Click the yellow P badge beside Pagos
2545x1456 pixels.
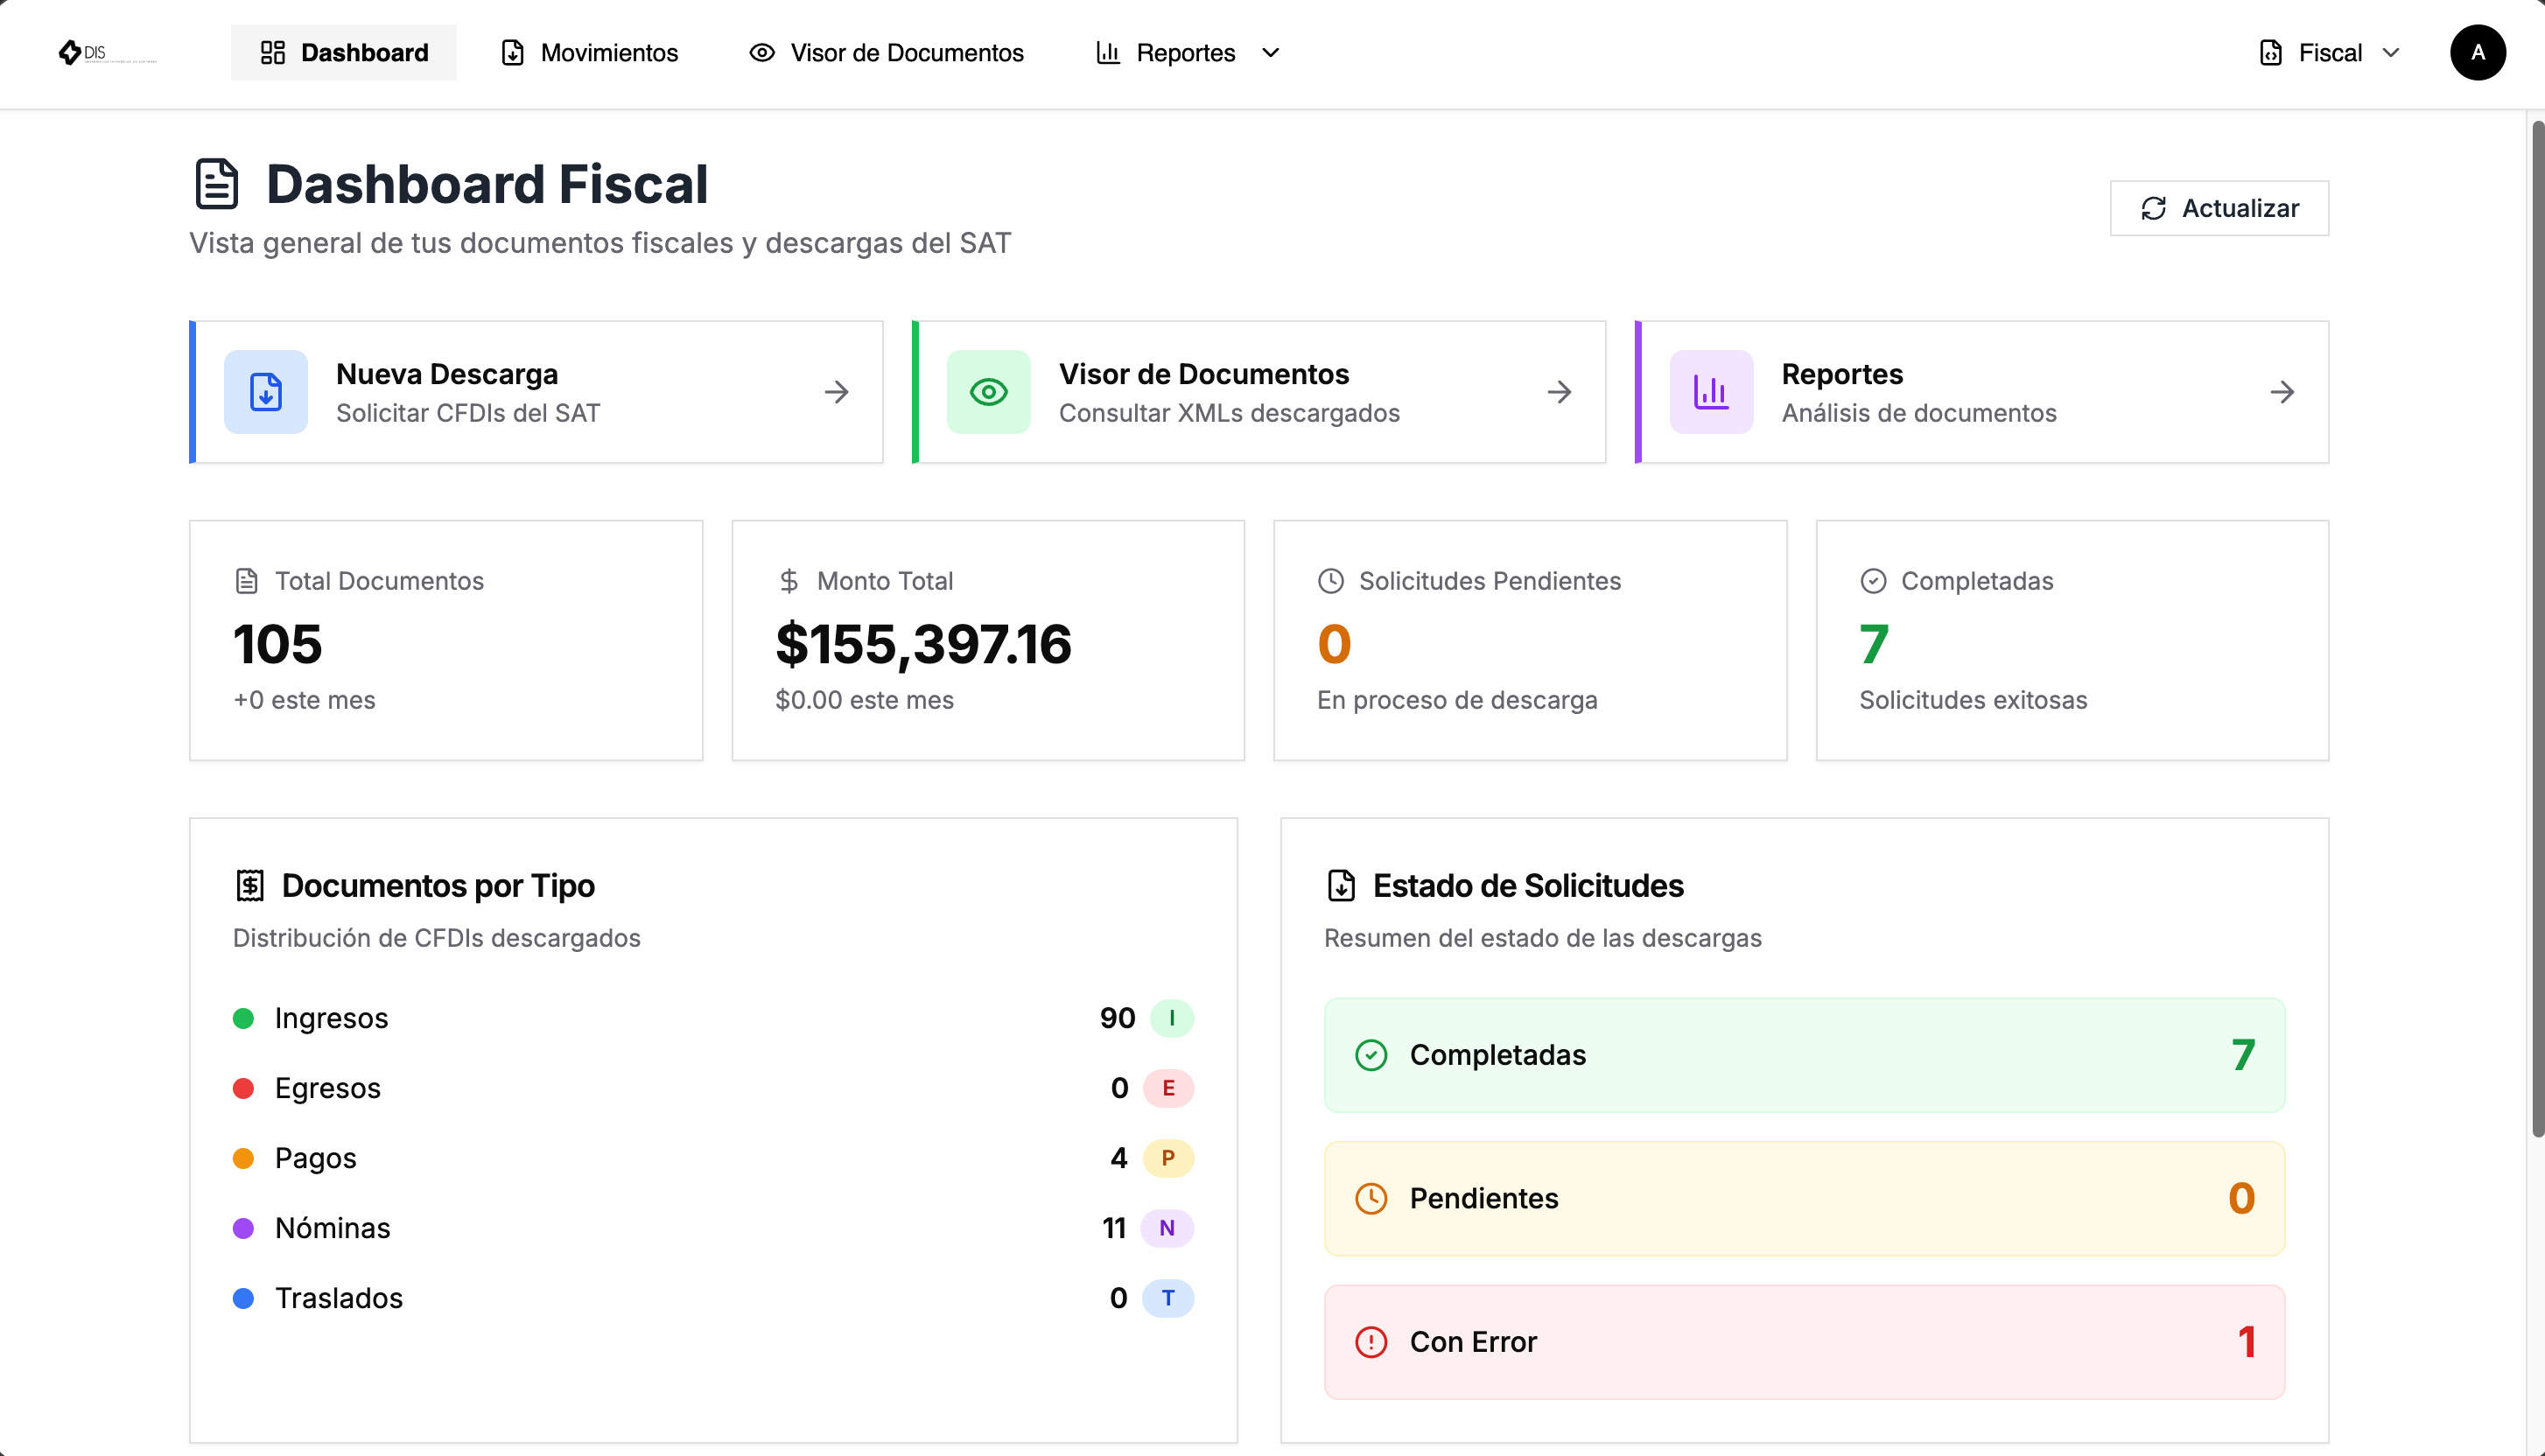[x=1168, y=1158]
